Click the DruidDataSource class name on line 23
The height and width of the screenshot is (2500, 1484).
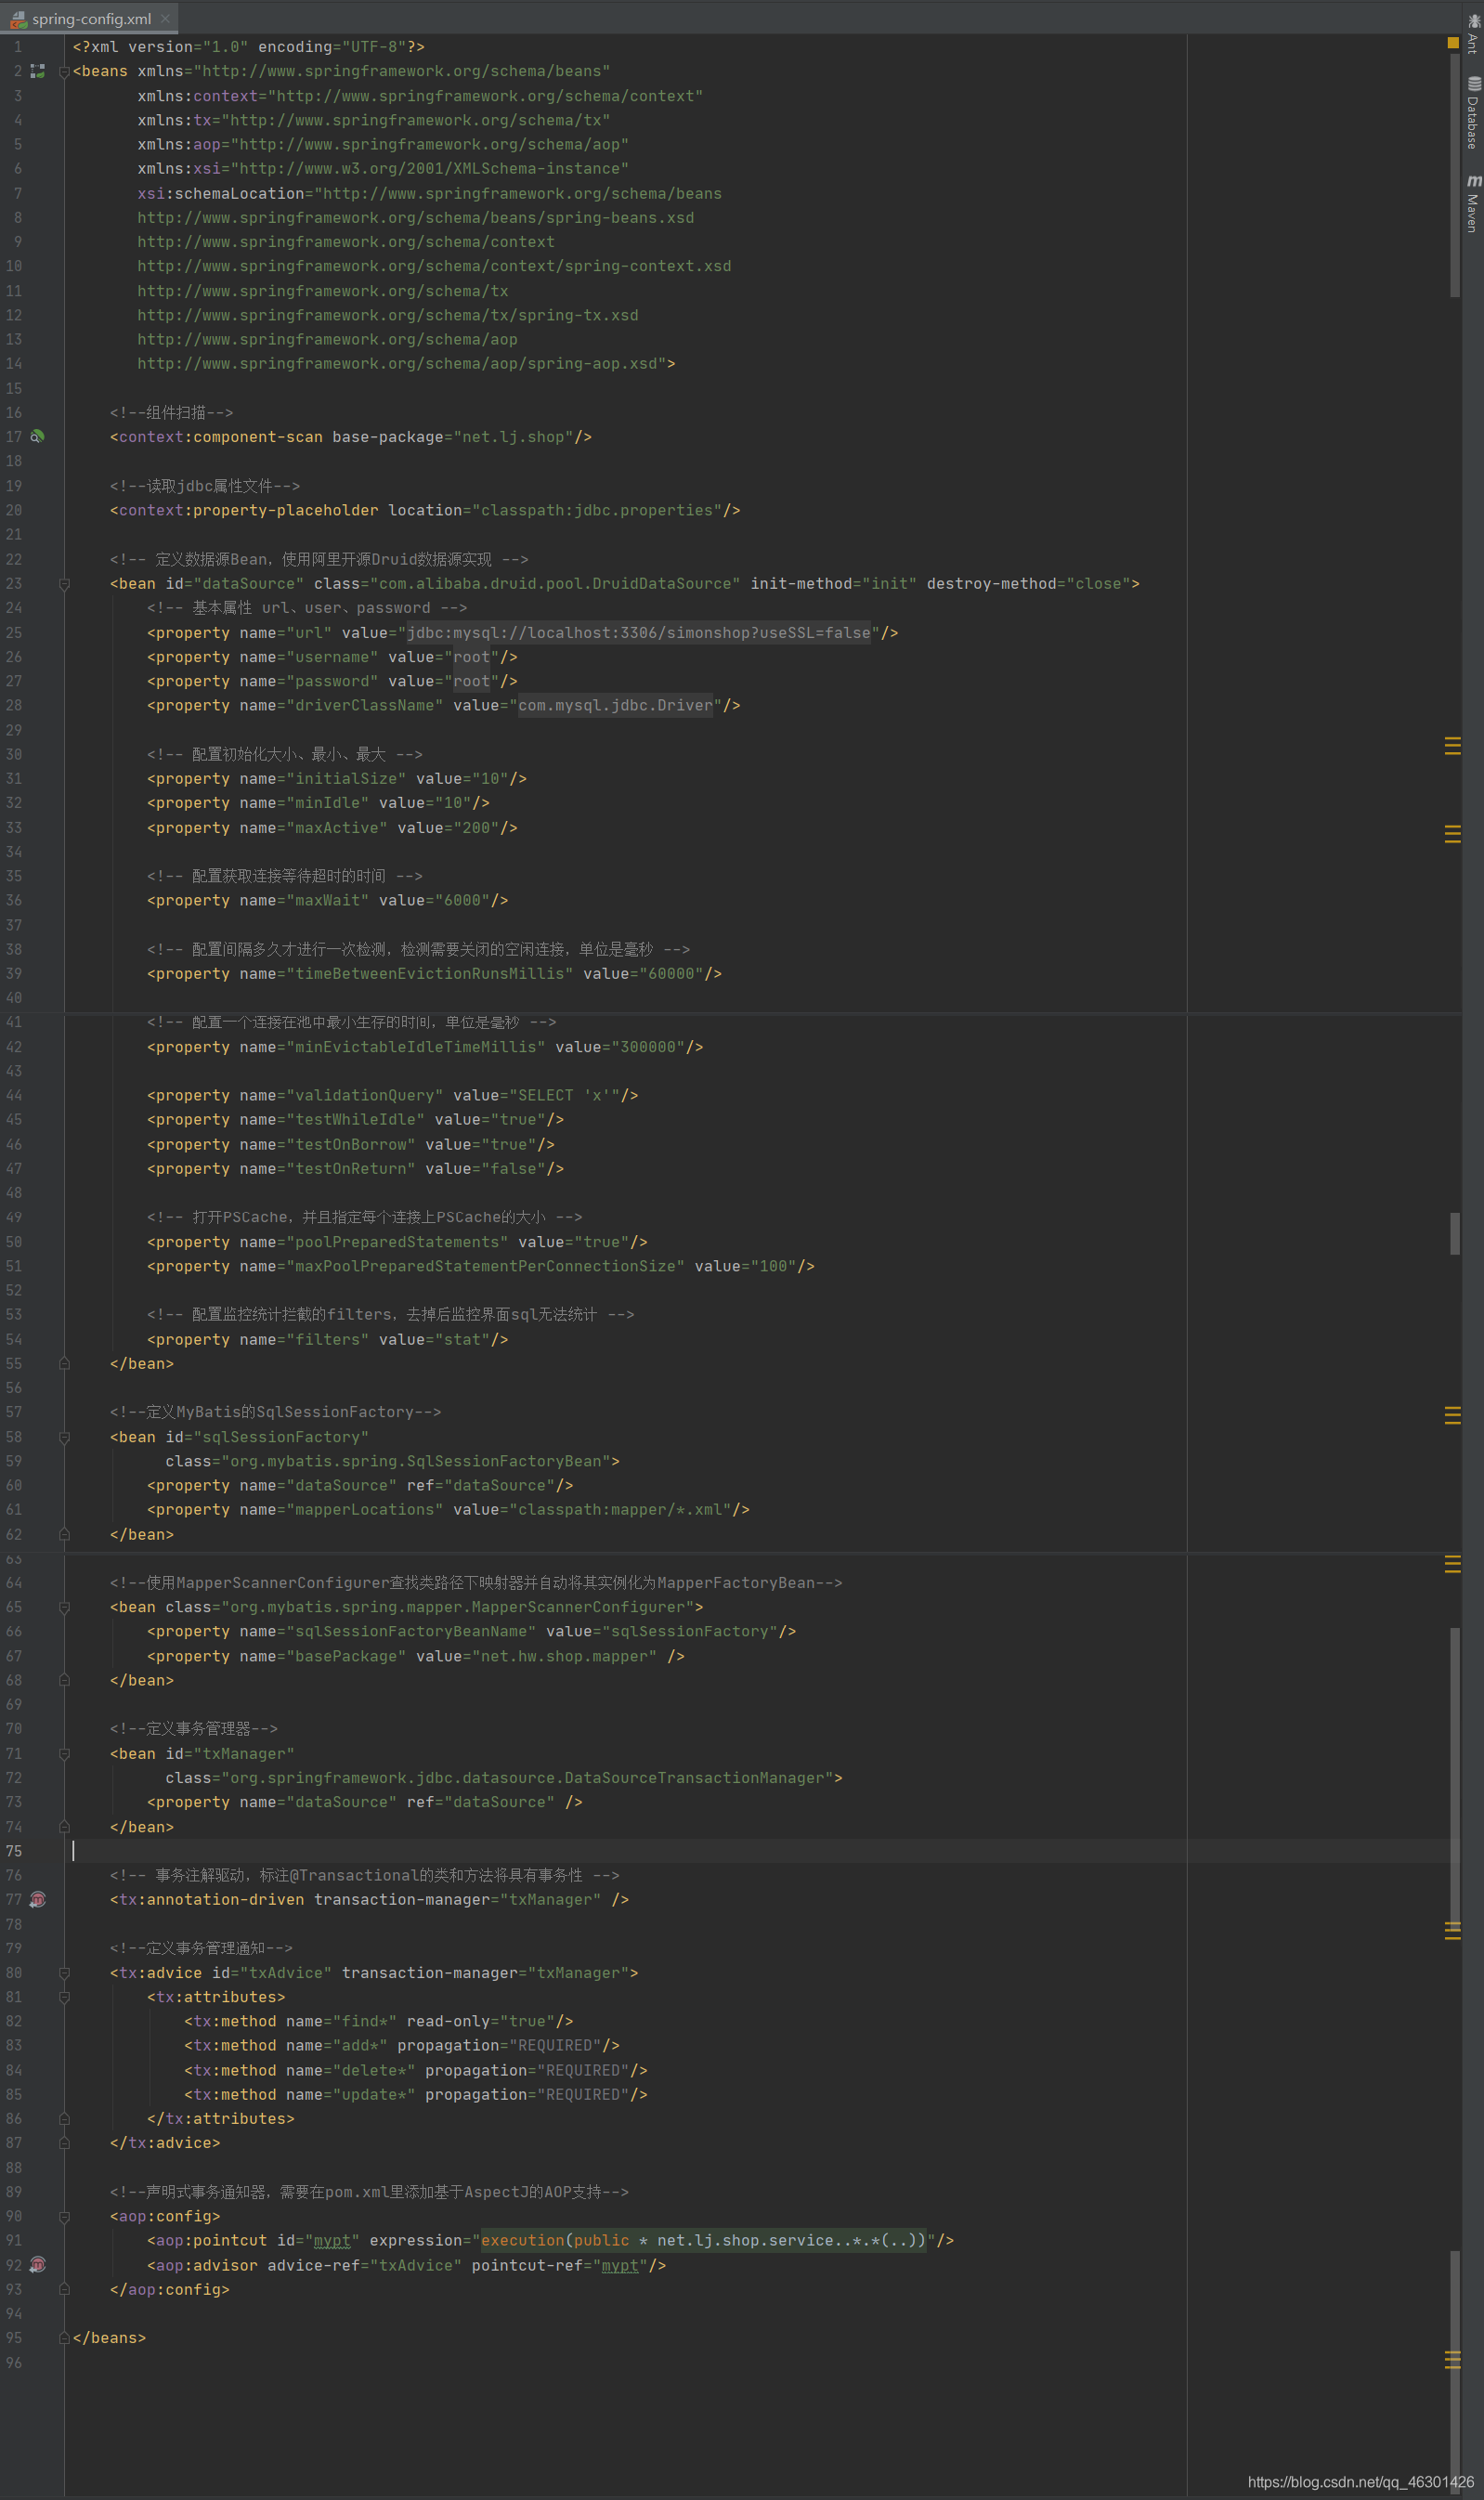(x=555, y=584)
